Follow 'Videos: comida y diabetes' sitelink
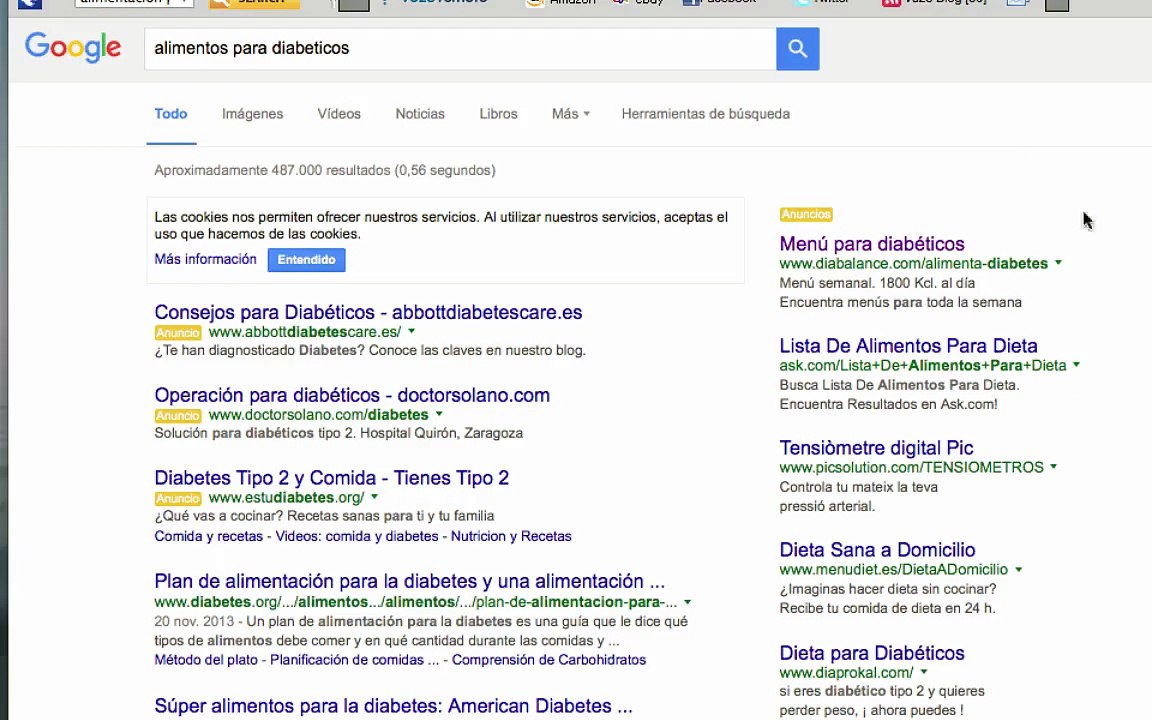The height and width of the screenshot is (720, 1152). point(356,536)
